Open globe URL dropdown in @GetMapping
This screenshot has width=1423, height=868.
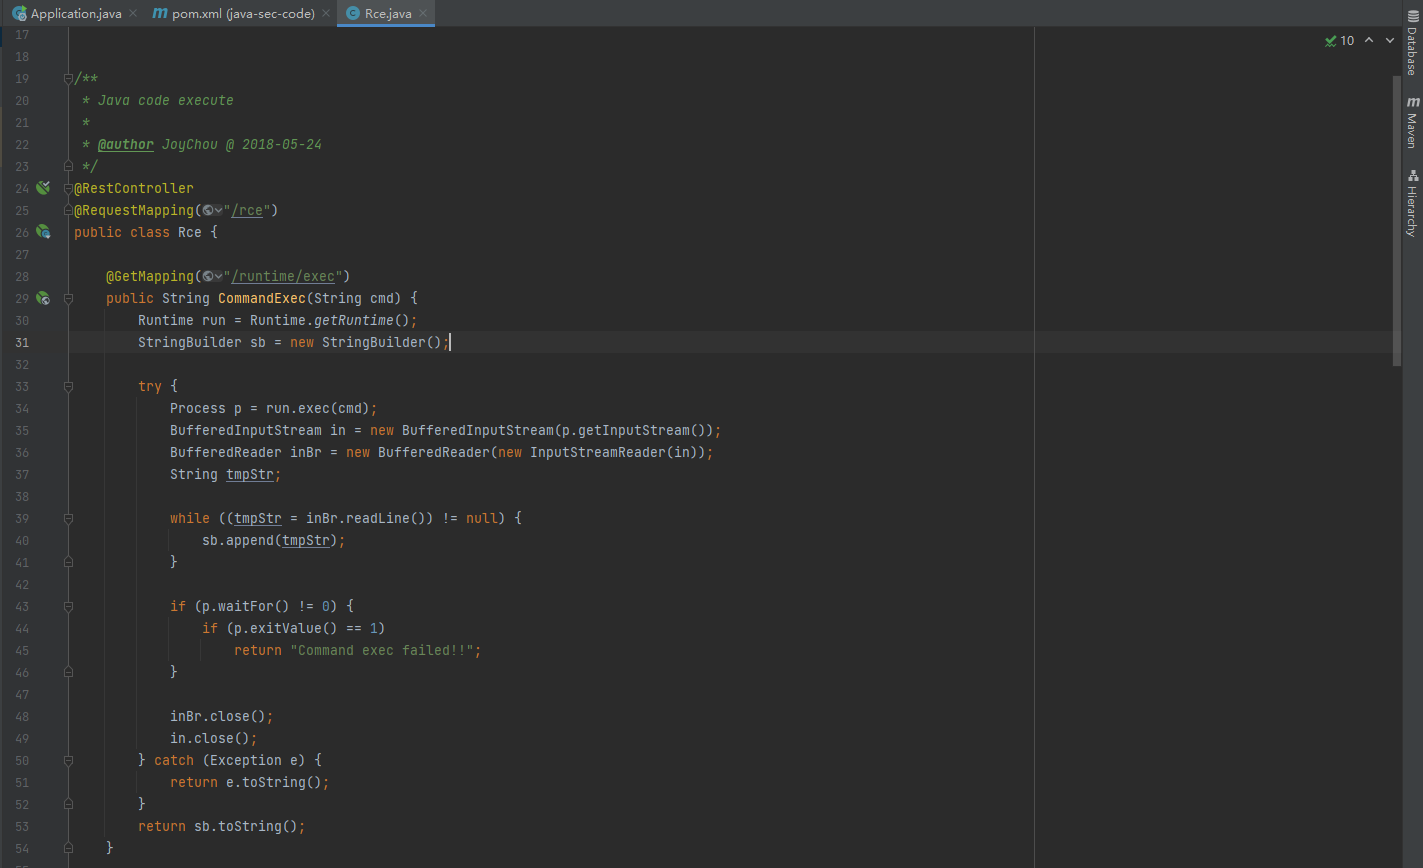click(x=212, y=276)
